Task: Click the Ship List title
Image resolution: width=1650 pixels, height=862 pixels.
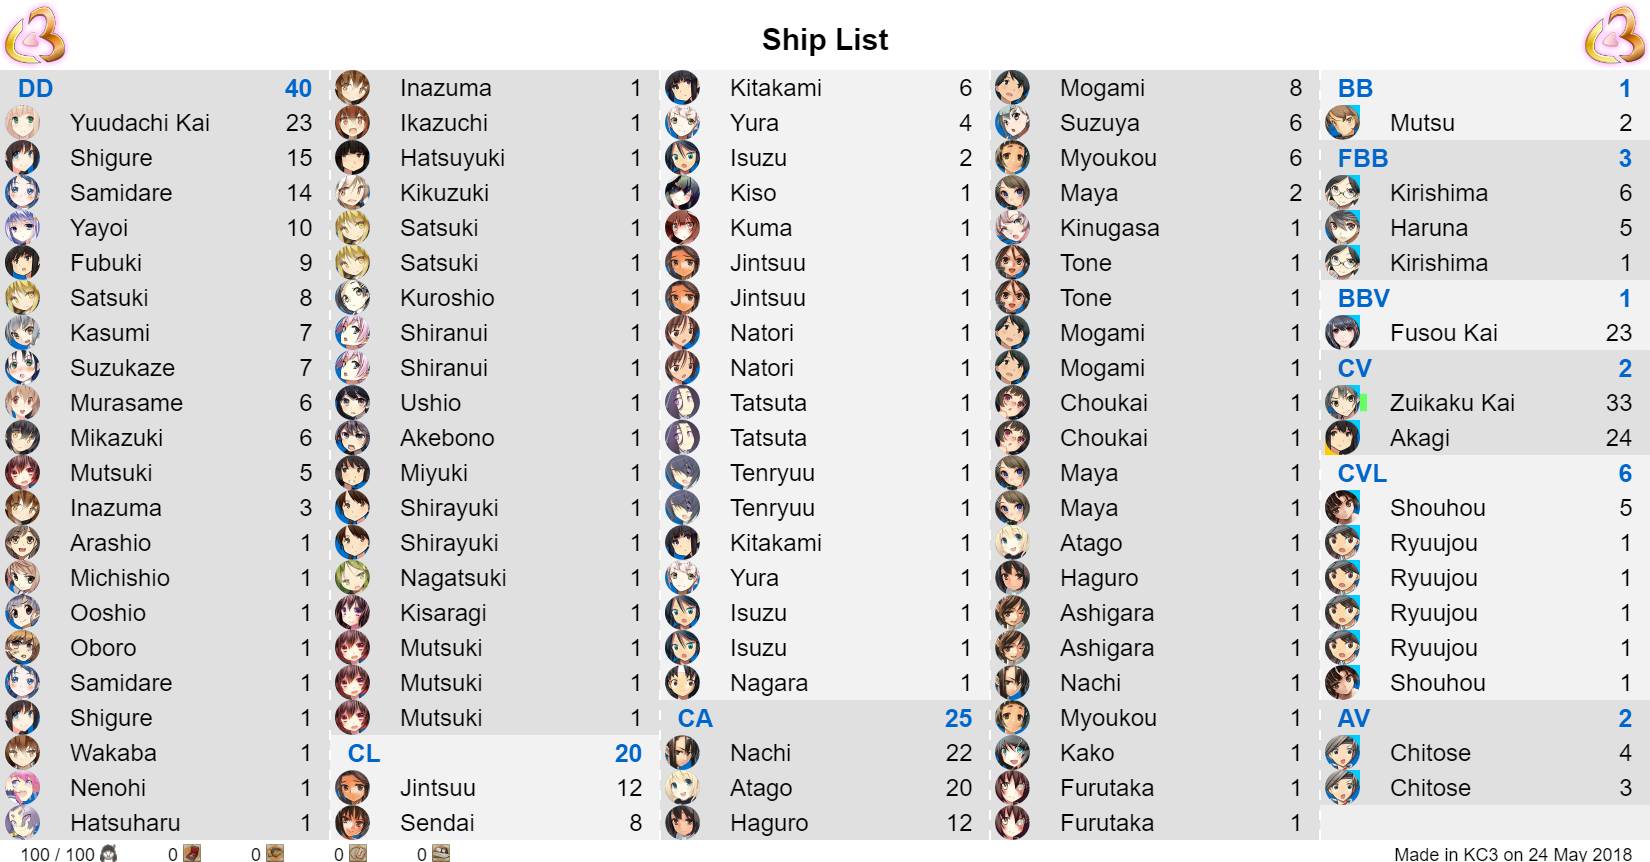Action: click(x=825, y=39)
